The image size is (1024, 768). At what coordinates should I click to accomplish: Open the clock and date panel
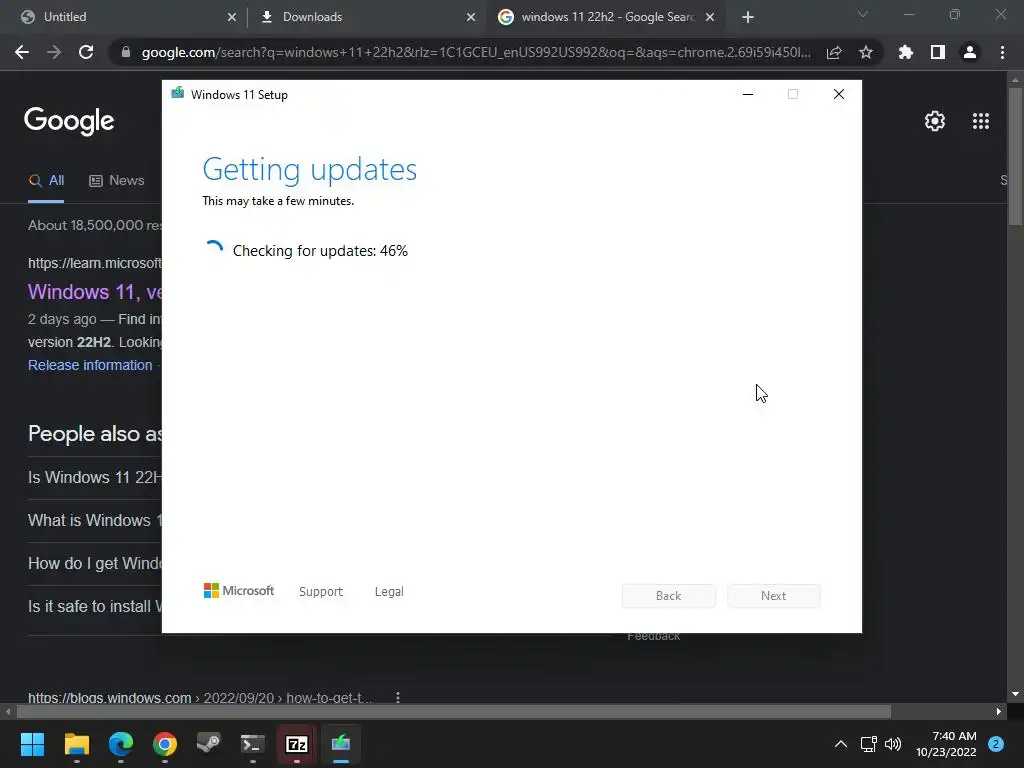point(946,744)
